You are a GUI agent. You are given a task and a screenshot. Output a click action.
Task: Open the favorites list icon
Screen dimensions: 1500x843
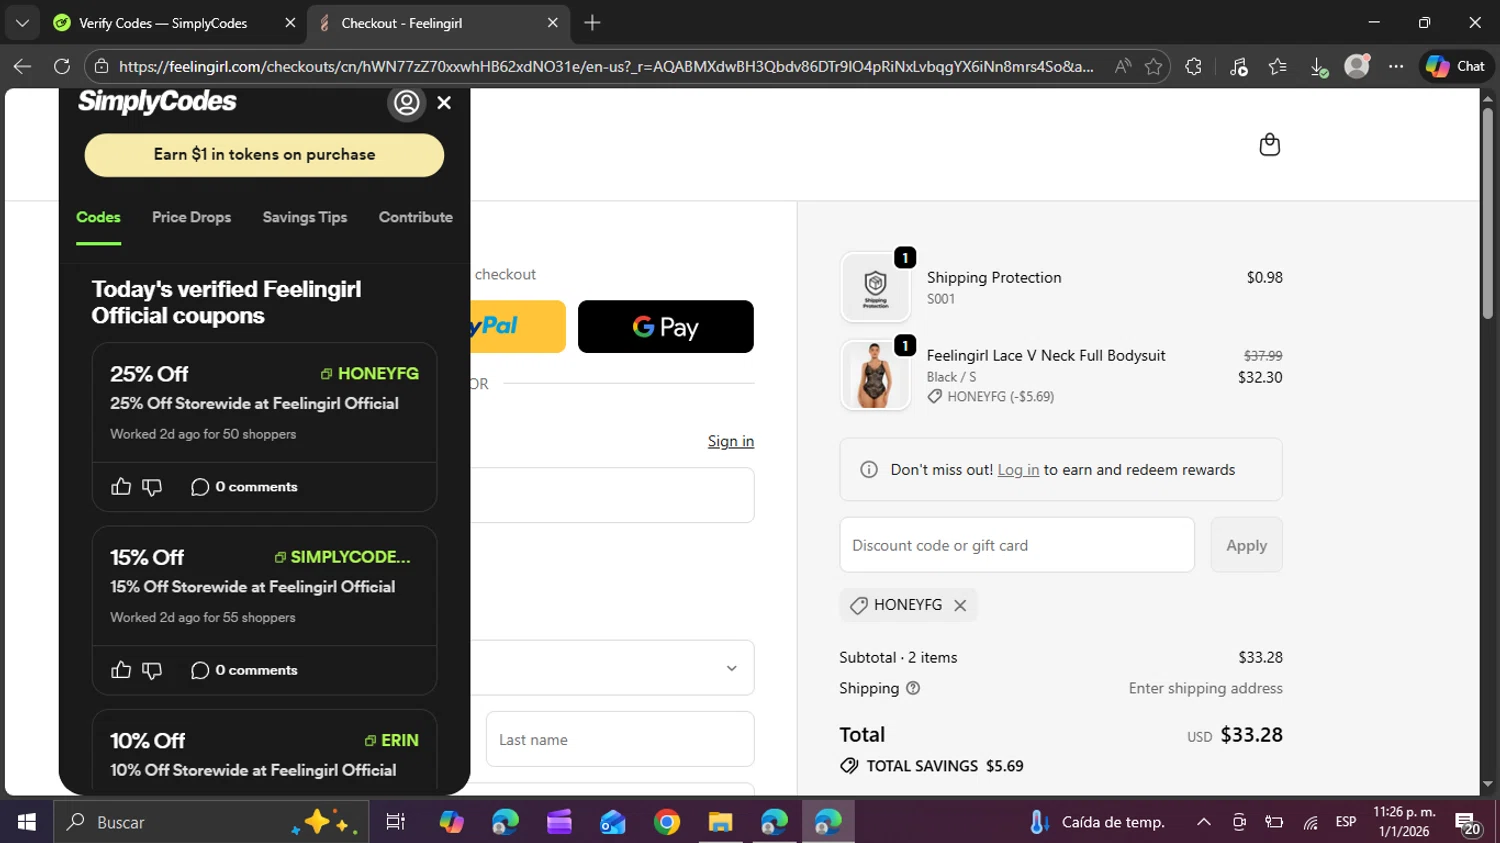pyautogui.click(x=1277, y=66)
